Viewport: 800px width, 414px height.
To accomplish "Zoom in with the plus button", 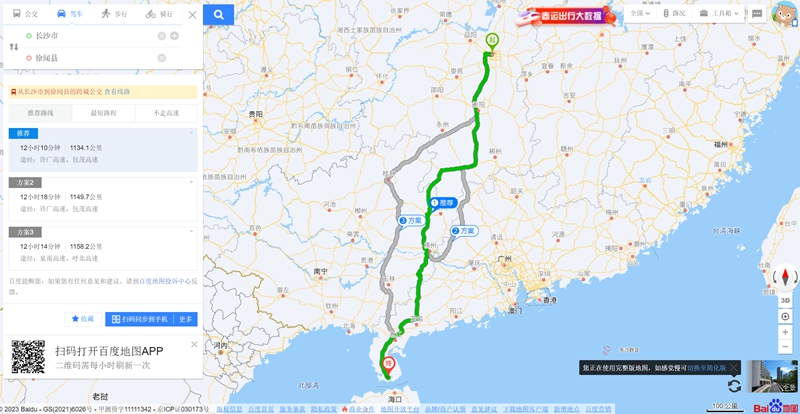I will (785, 332).
